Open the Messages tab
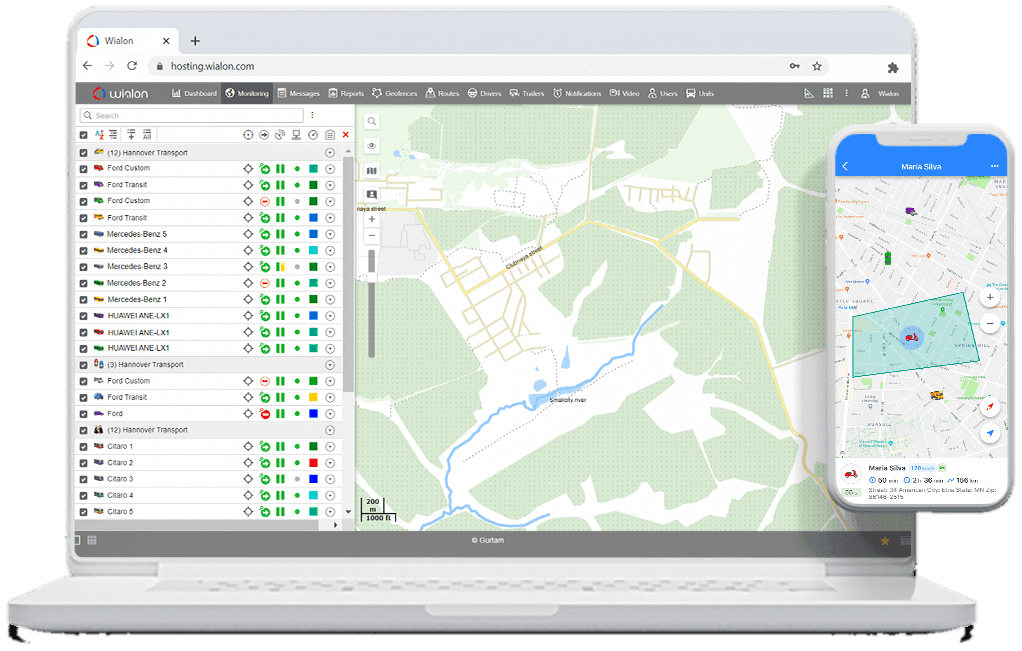Viewport: 1022px width, 651px height. (x=299, y=93)
